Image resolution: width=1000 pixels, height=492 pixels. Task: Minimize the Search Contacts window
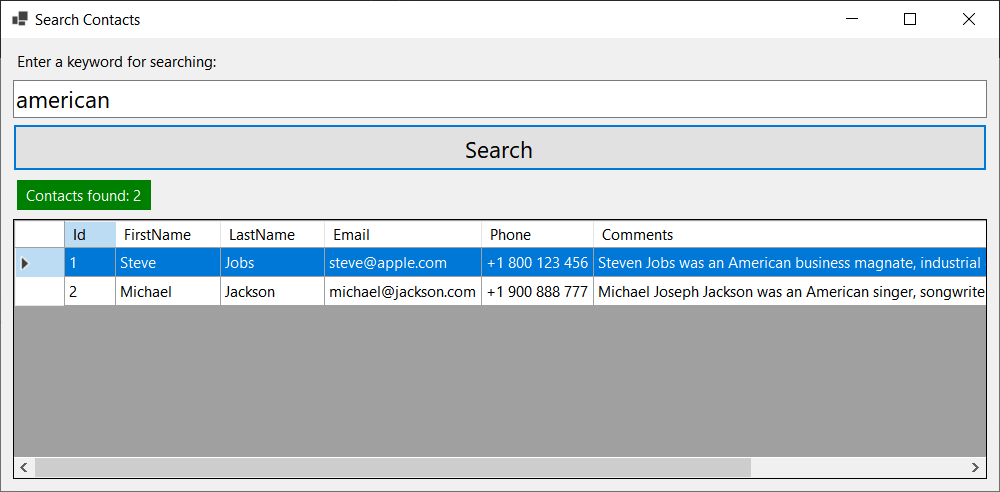851,19
